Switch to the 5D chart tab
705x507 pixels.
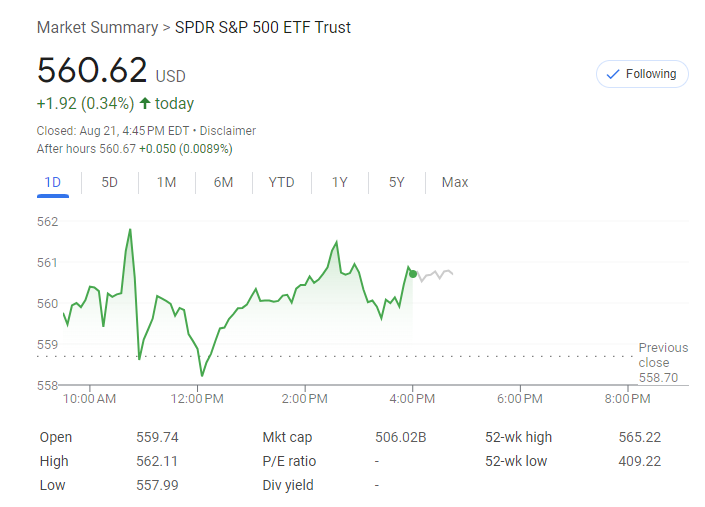(x=110, y=182)
